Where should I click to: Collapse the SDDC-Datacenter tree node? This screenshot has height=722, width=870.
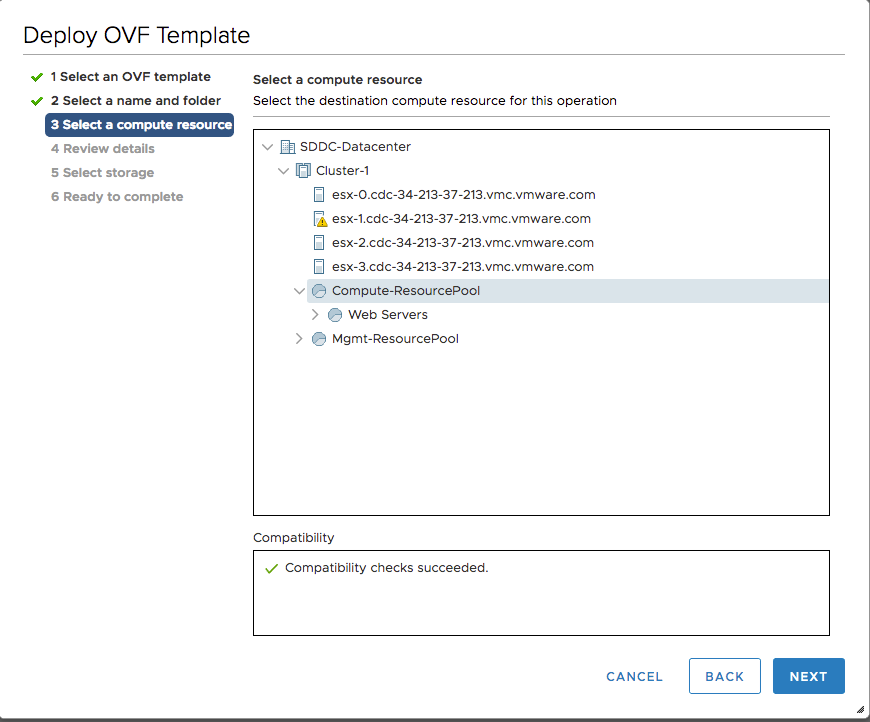[x=267, y=147]
